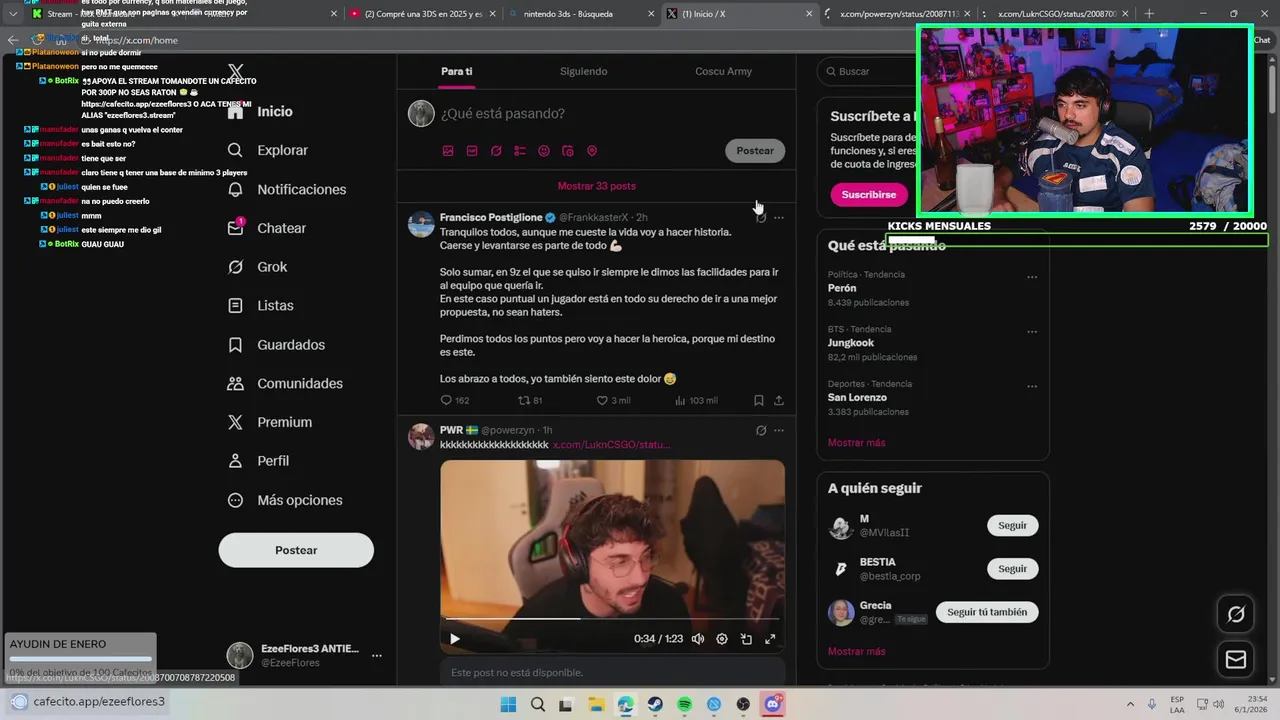Image resolution: width=1280 pixels, height=720 pixels.
Task: Show more trends under San Lorenzo
Action: 856,443
